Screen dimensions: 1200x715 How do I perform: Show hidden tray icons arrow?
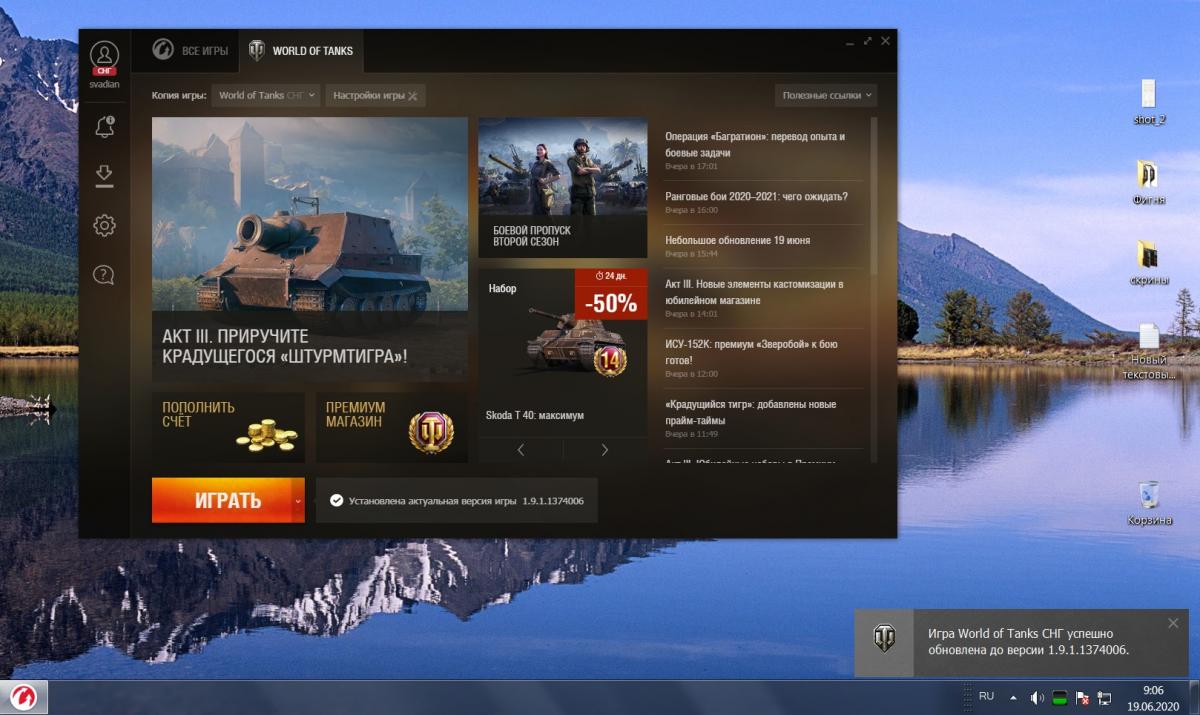[x=1012, y=697]
